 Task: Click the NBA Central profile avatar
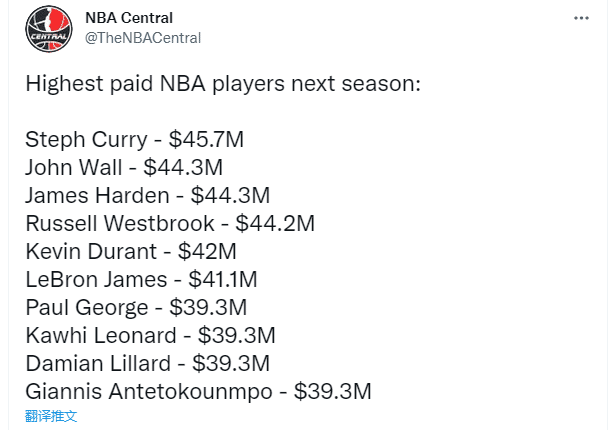point(49,27)
